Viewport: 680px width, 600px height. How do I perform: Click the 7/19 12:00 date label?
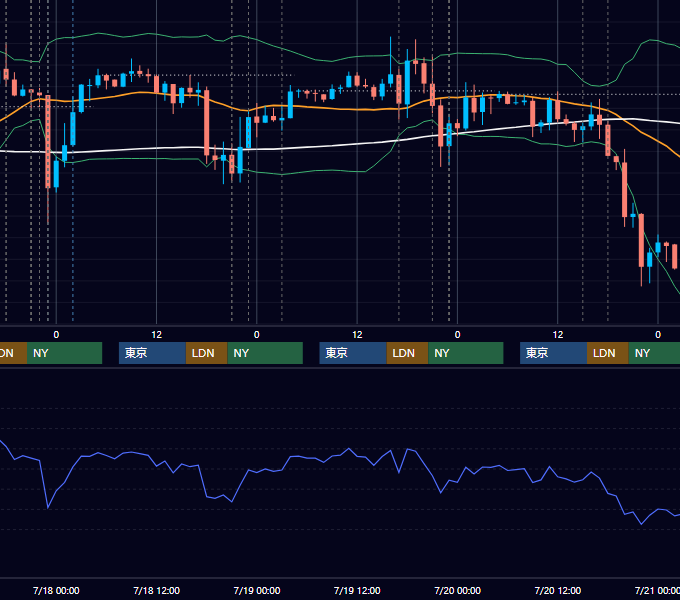(x=357, y=590)
